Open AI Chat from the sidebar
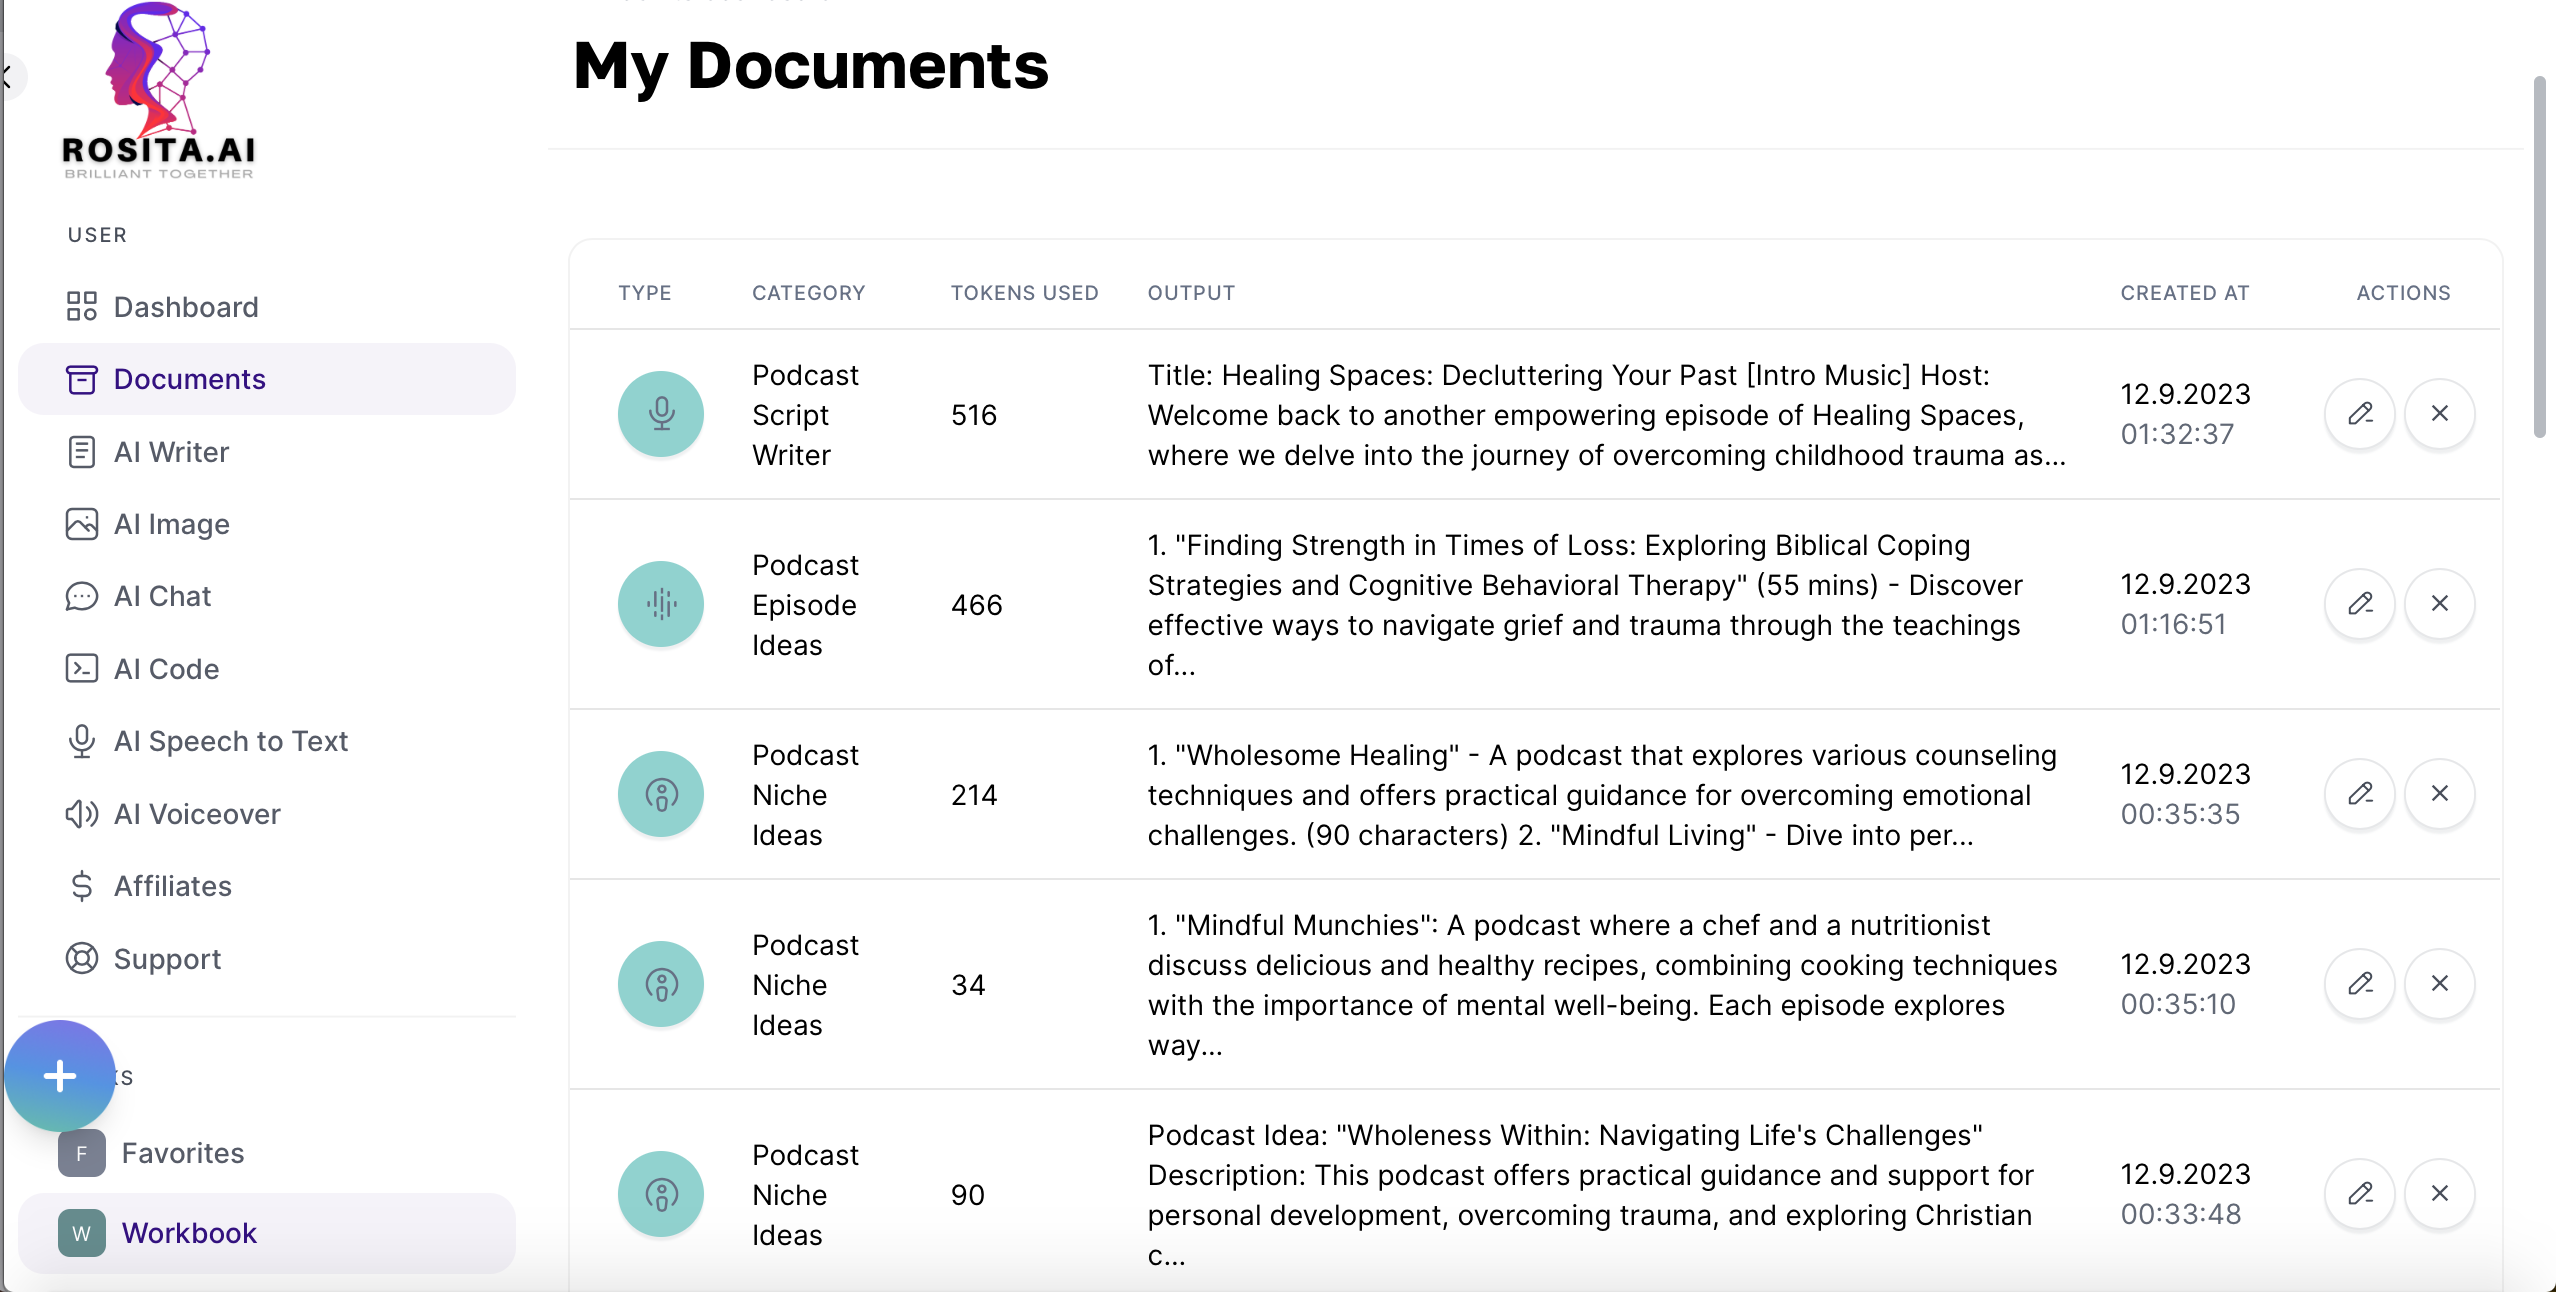Screen dimensions: 2556x1292 tap(162, 596)
